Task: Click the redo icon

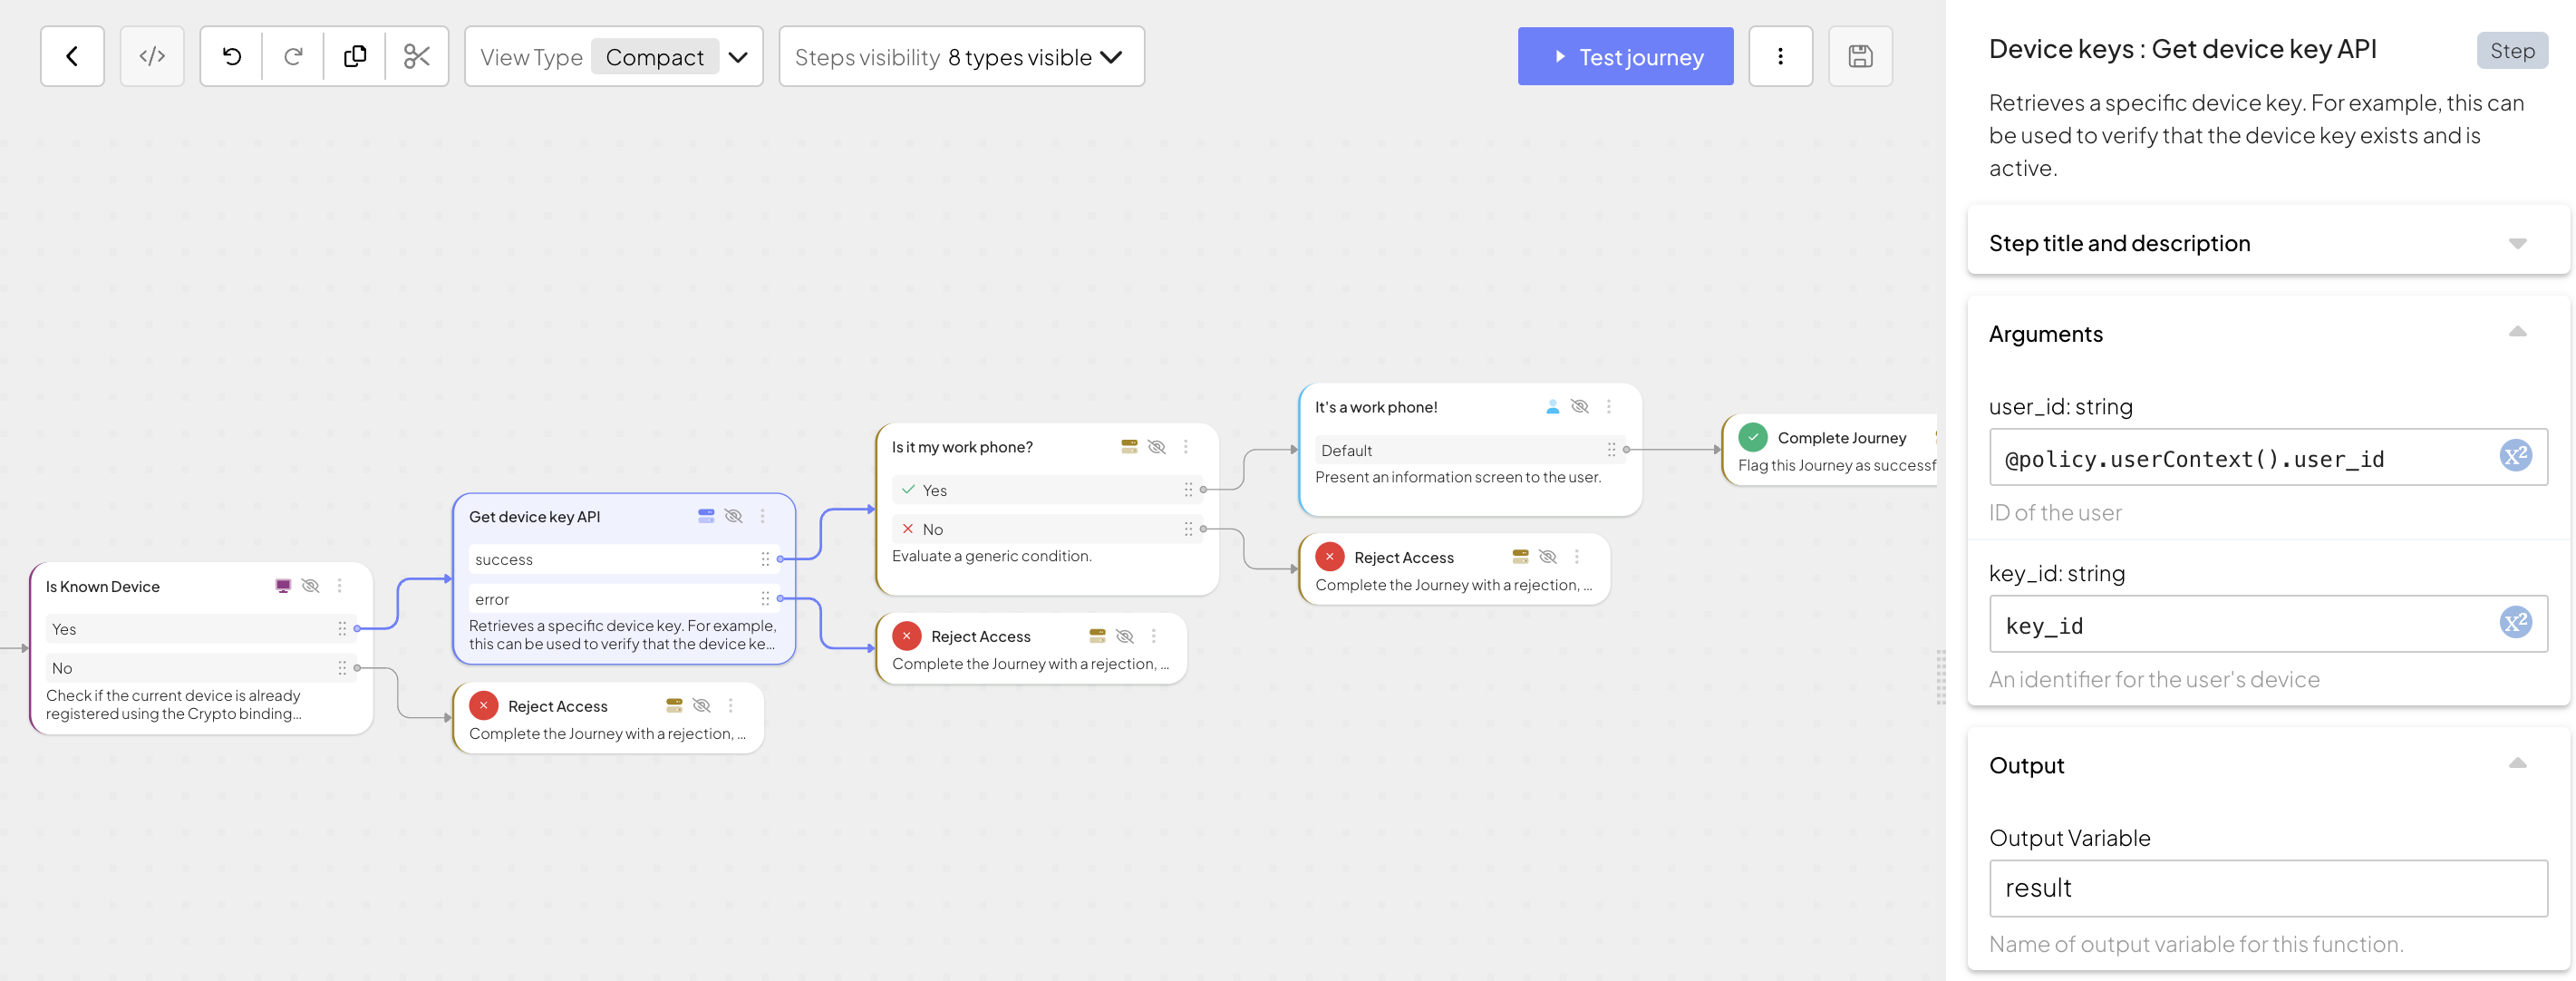Action: [293, 57]
